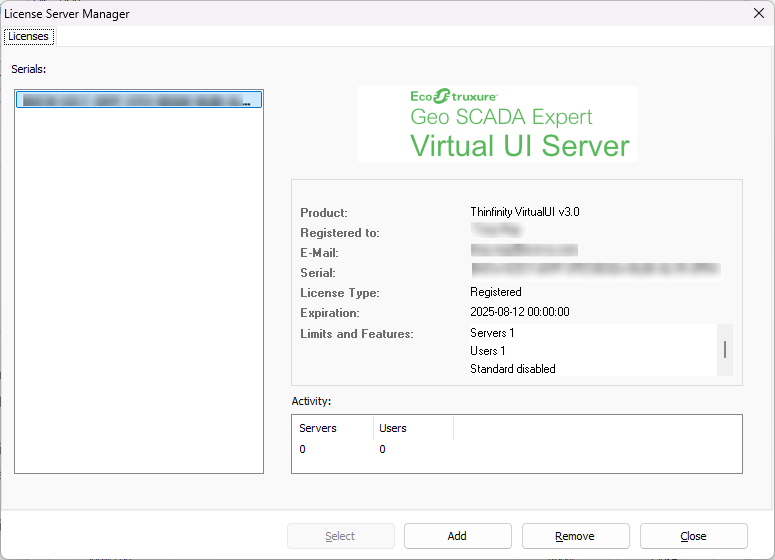Click the Limits and Features scrollbar thumb

[725, 349]
